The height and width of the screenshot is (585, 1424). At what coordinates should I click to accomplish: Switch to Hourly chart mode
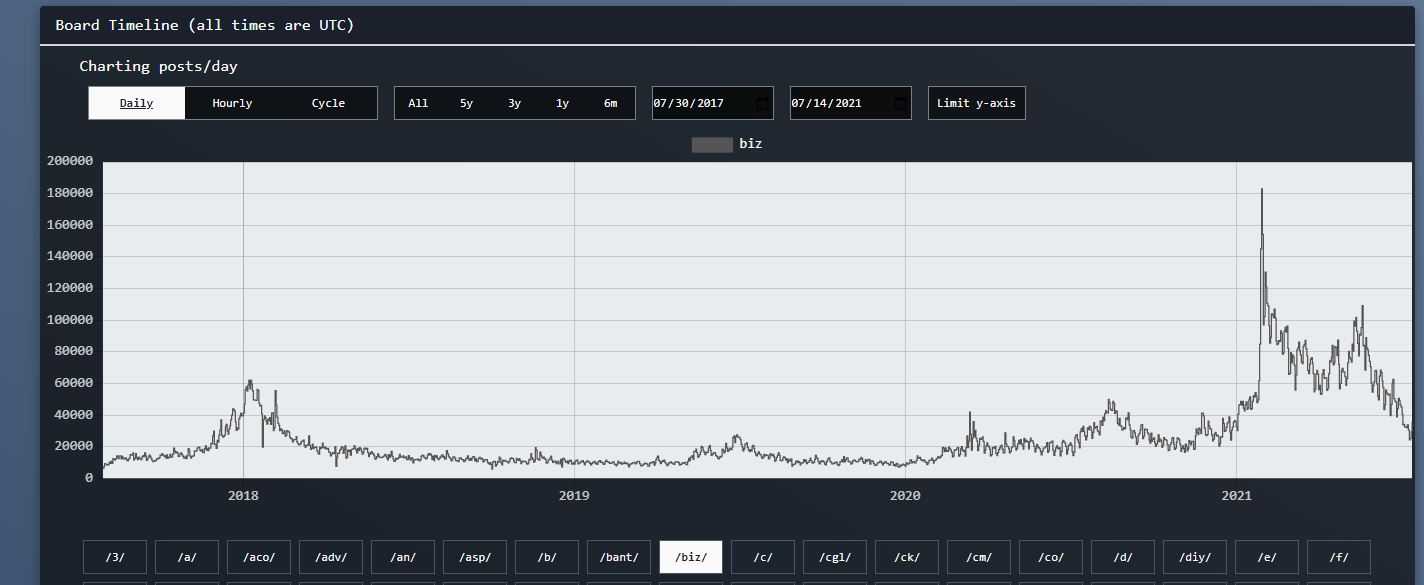coord(232,103)
